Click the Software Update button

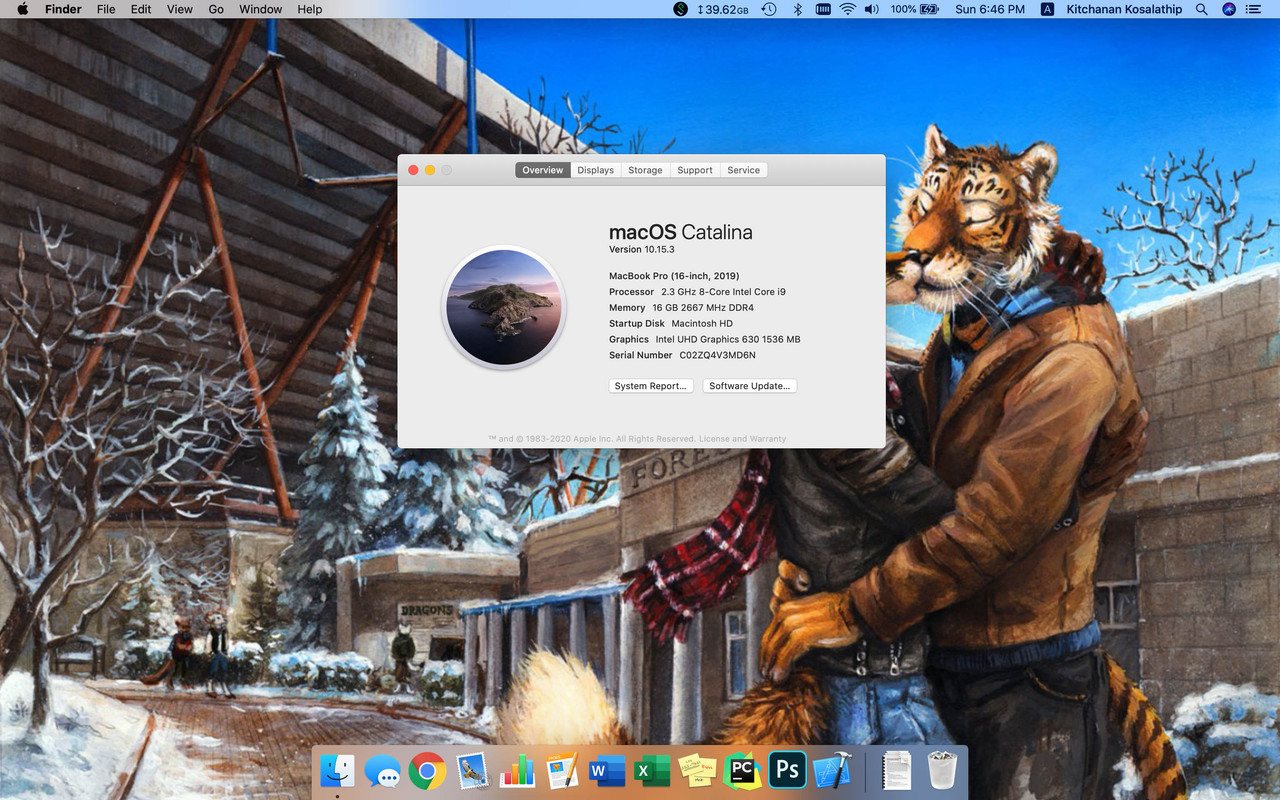coord(750,386)
